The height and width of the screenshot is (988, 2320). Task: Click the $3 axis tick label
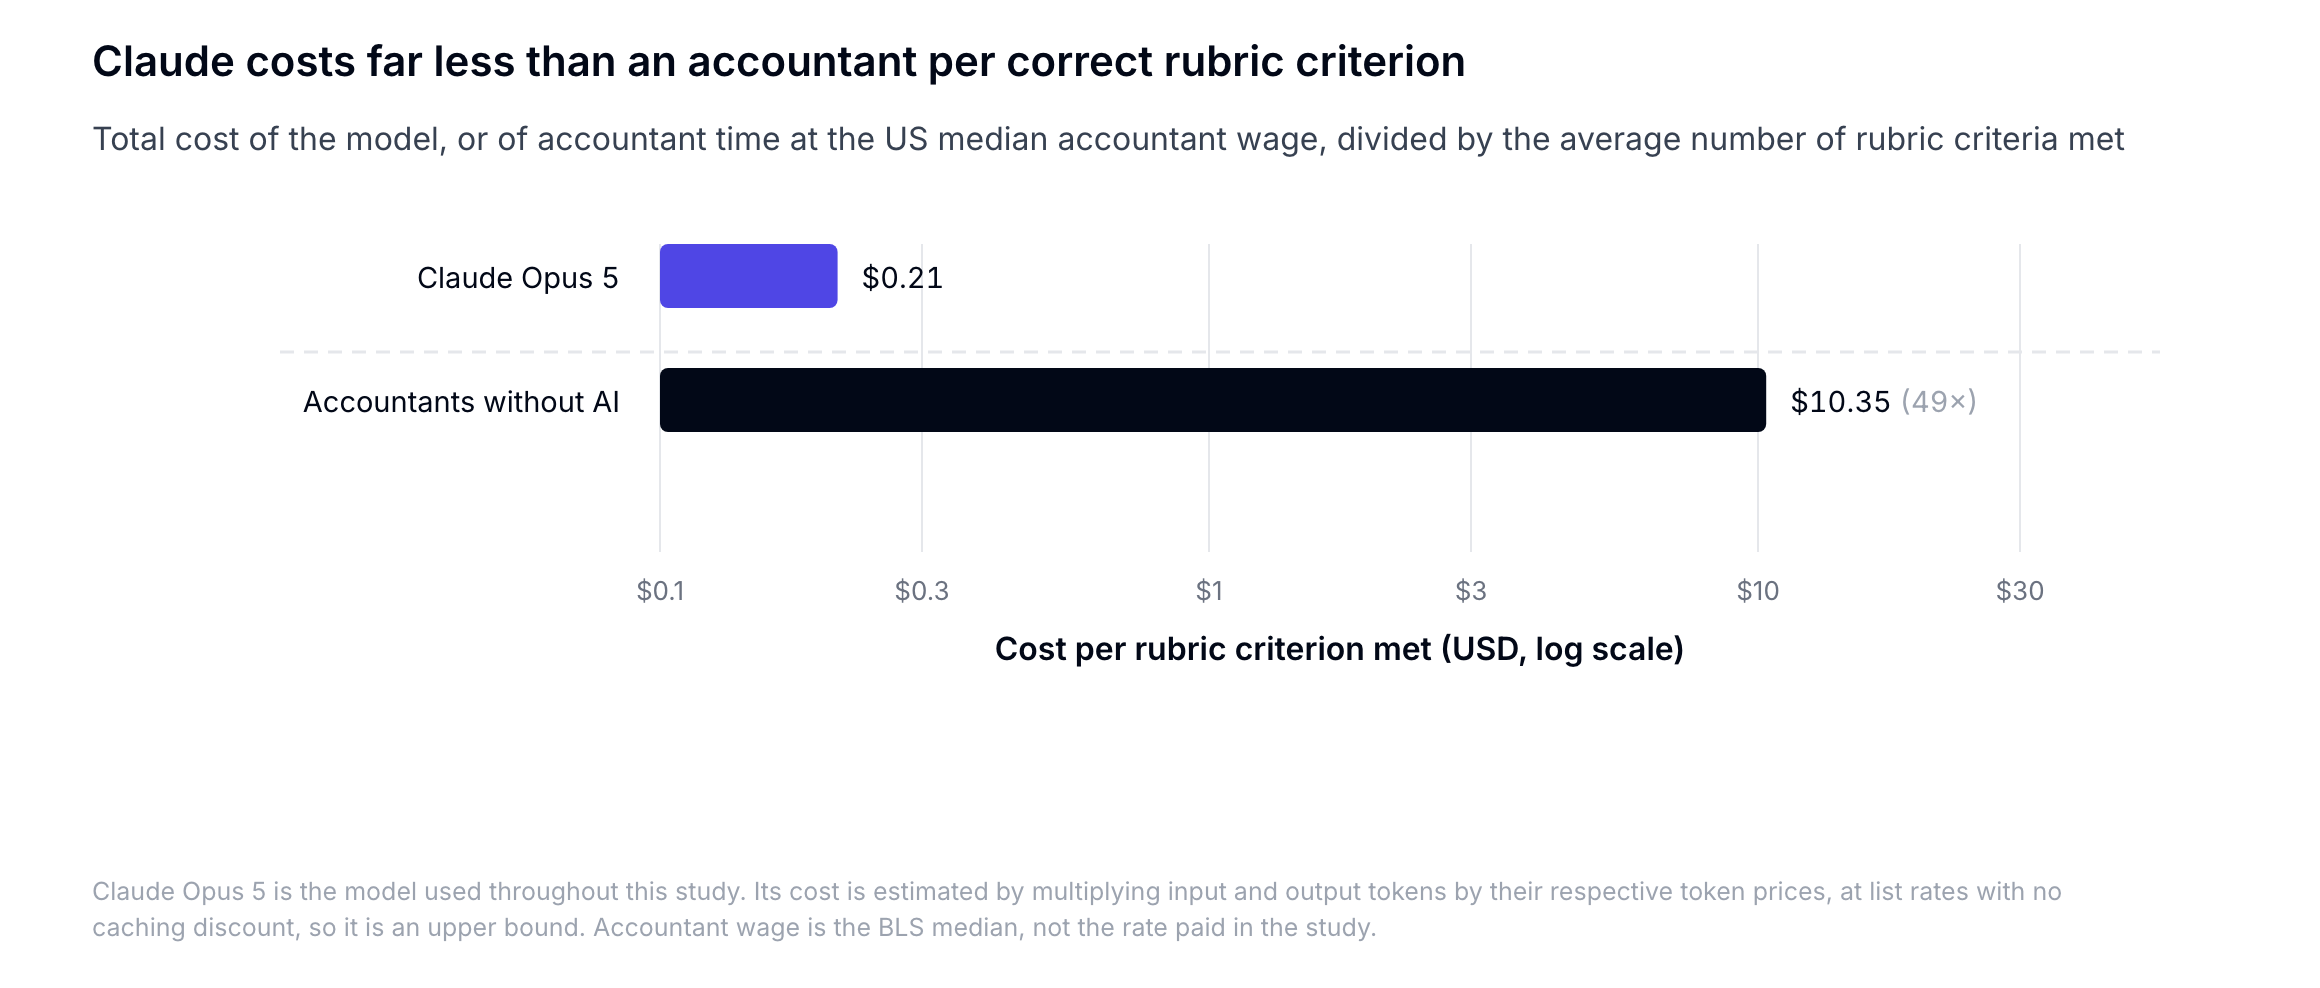(x=1471, y=591)
